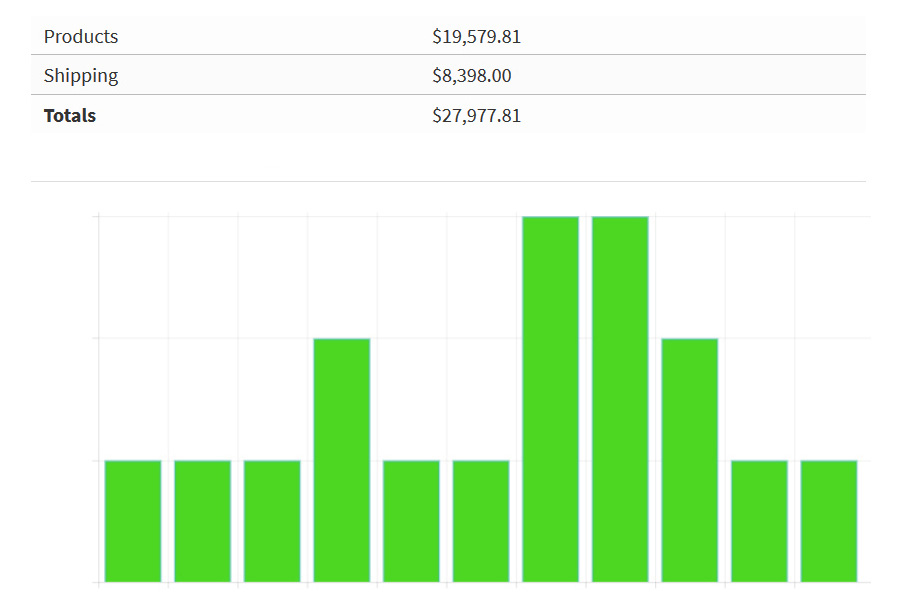
Task: Select the second of the two tallest bars
Action: pyautogui.click(x=620, y=399)
